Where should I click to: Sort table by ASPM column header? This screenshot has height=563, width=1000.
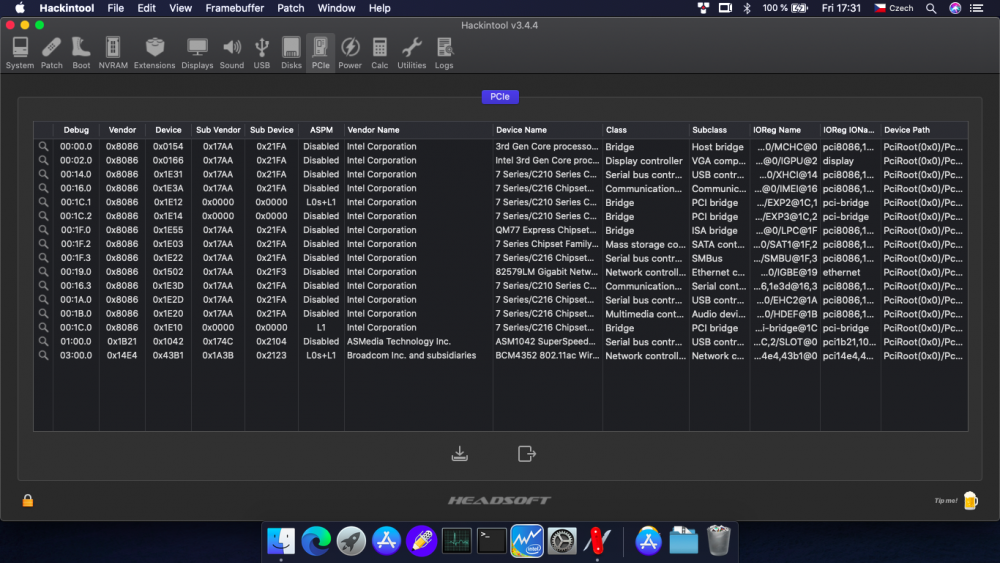tap(321, 130)
